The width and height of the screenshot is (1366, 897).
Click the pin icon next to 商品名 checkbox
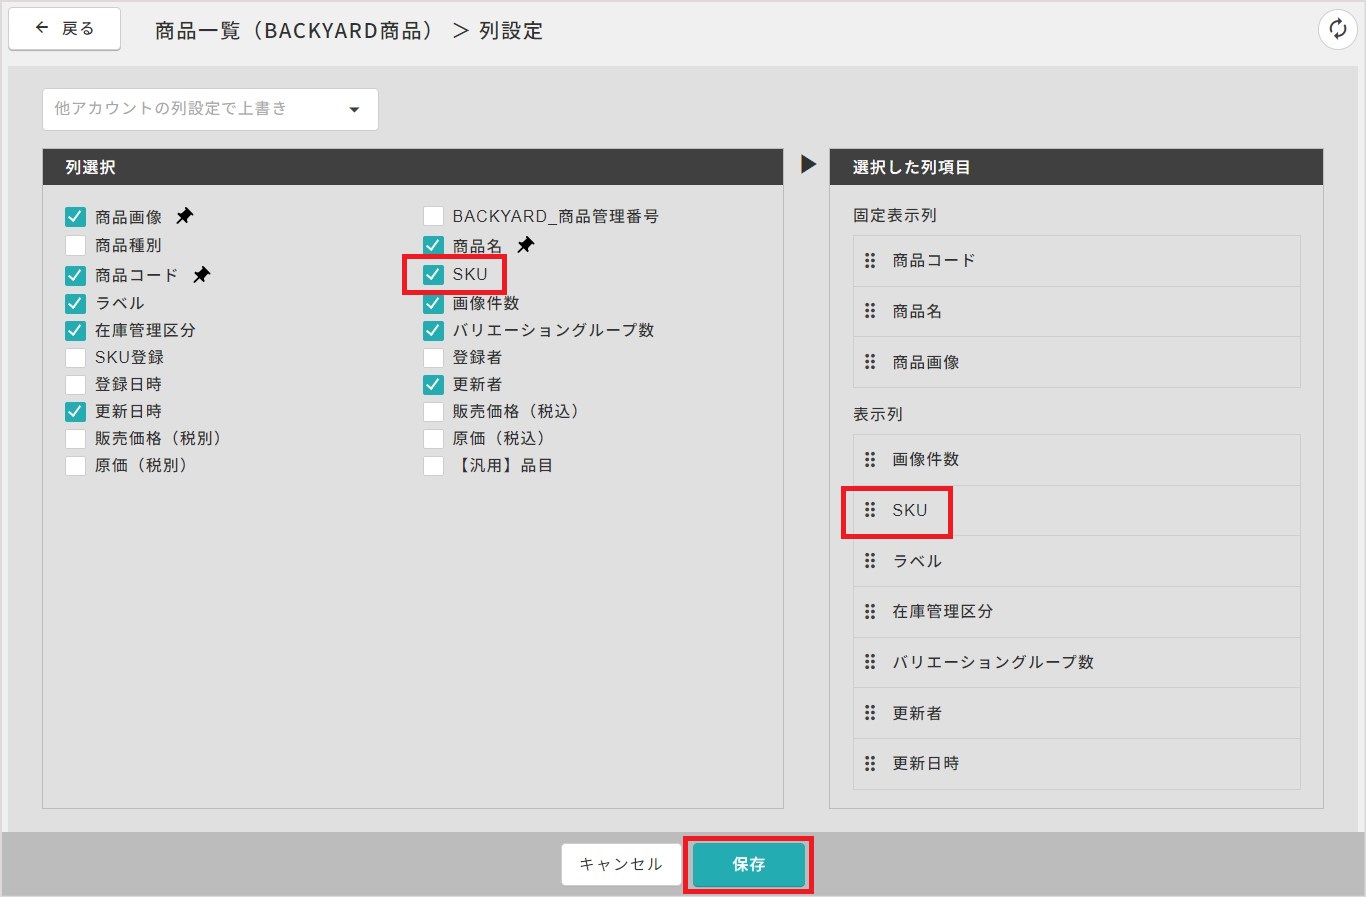click(526, 245)
